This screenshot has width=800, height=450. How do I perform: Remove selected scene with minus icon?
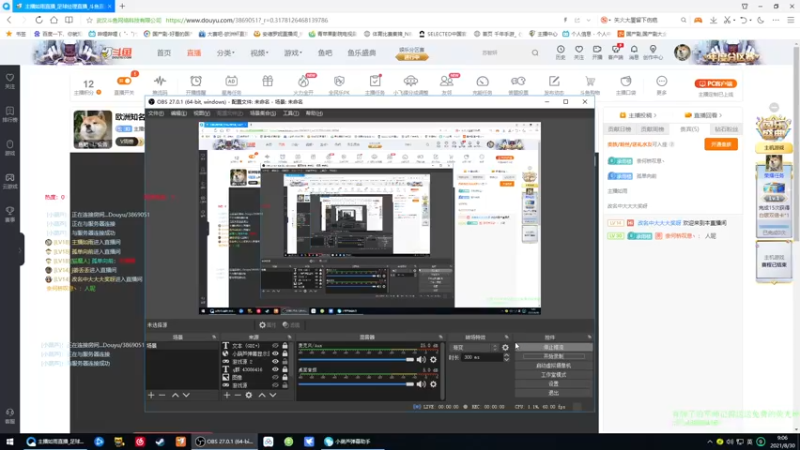coord(162,395)
